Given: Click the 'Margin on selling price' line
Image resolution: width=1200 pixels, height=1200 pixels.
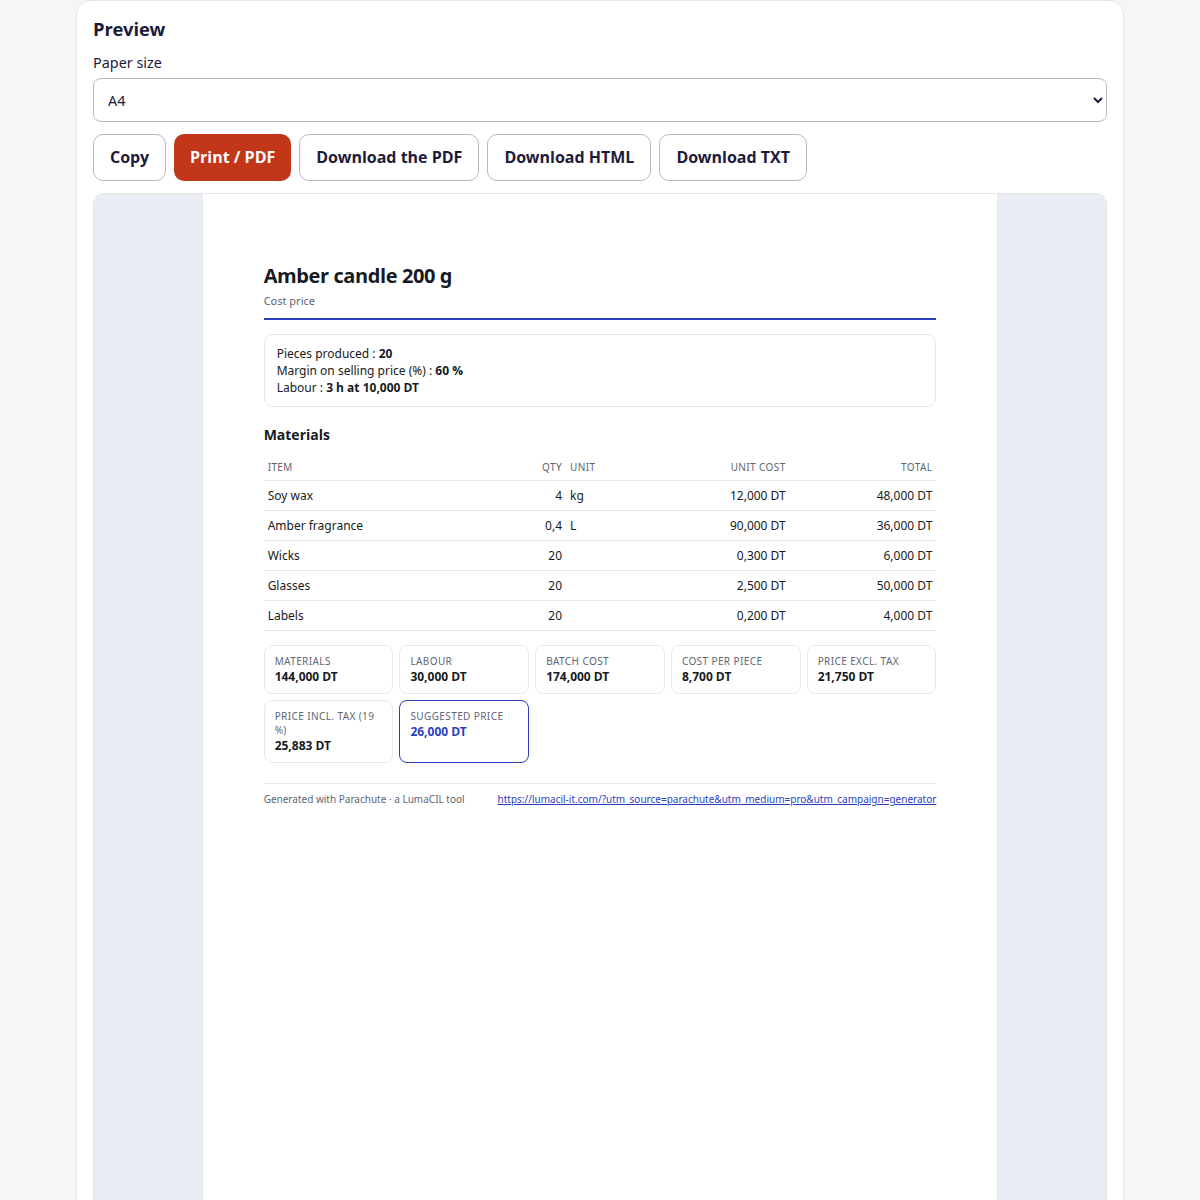Looking at the screenshot, I should click(x=370, y=371).
